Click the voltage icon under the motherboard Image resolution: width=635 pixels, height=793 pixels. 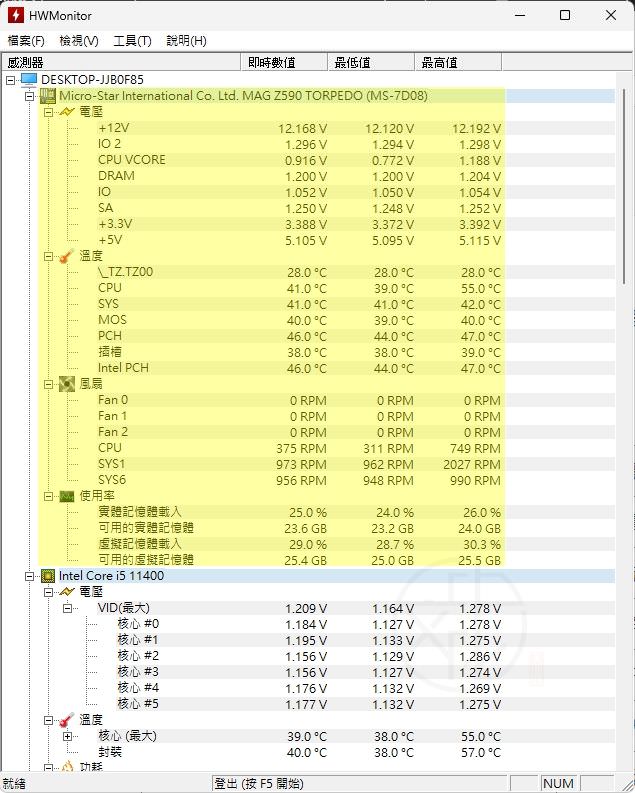coord(67,112)
